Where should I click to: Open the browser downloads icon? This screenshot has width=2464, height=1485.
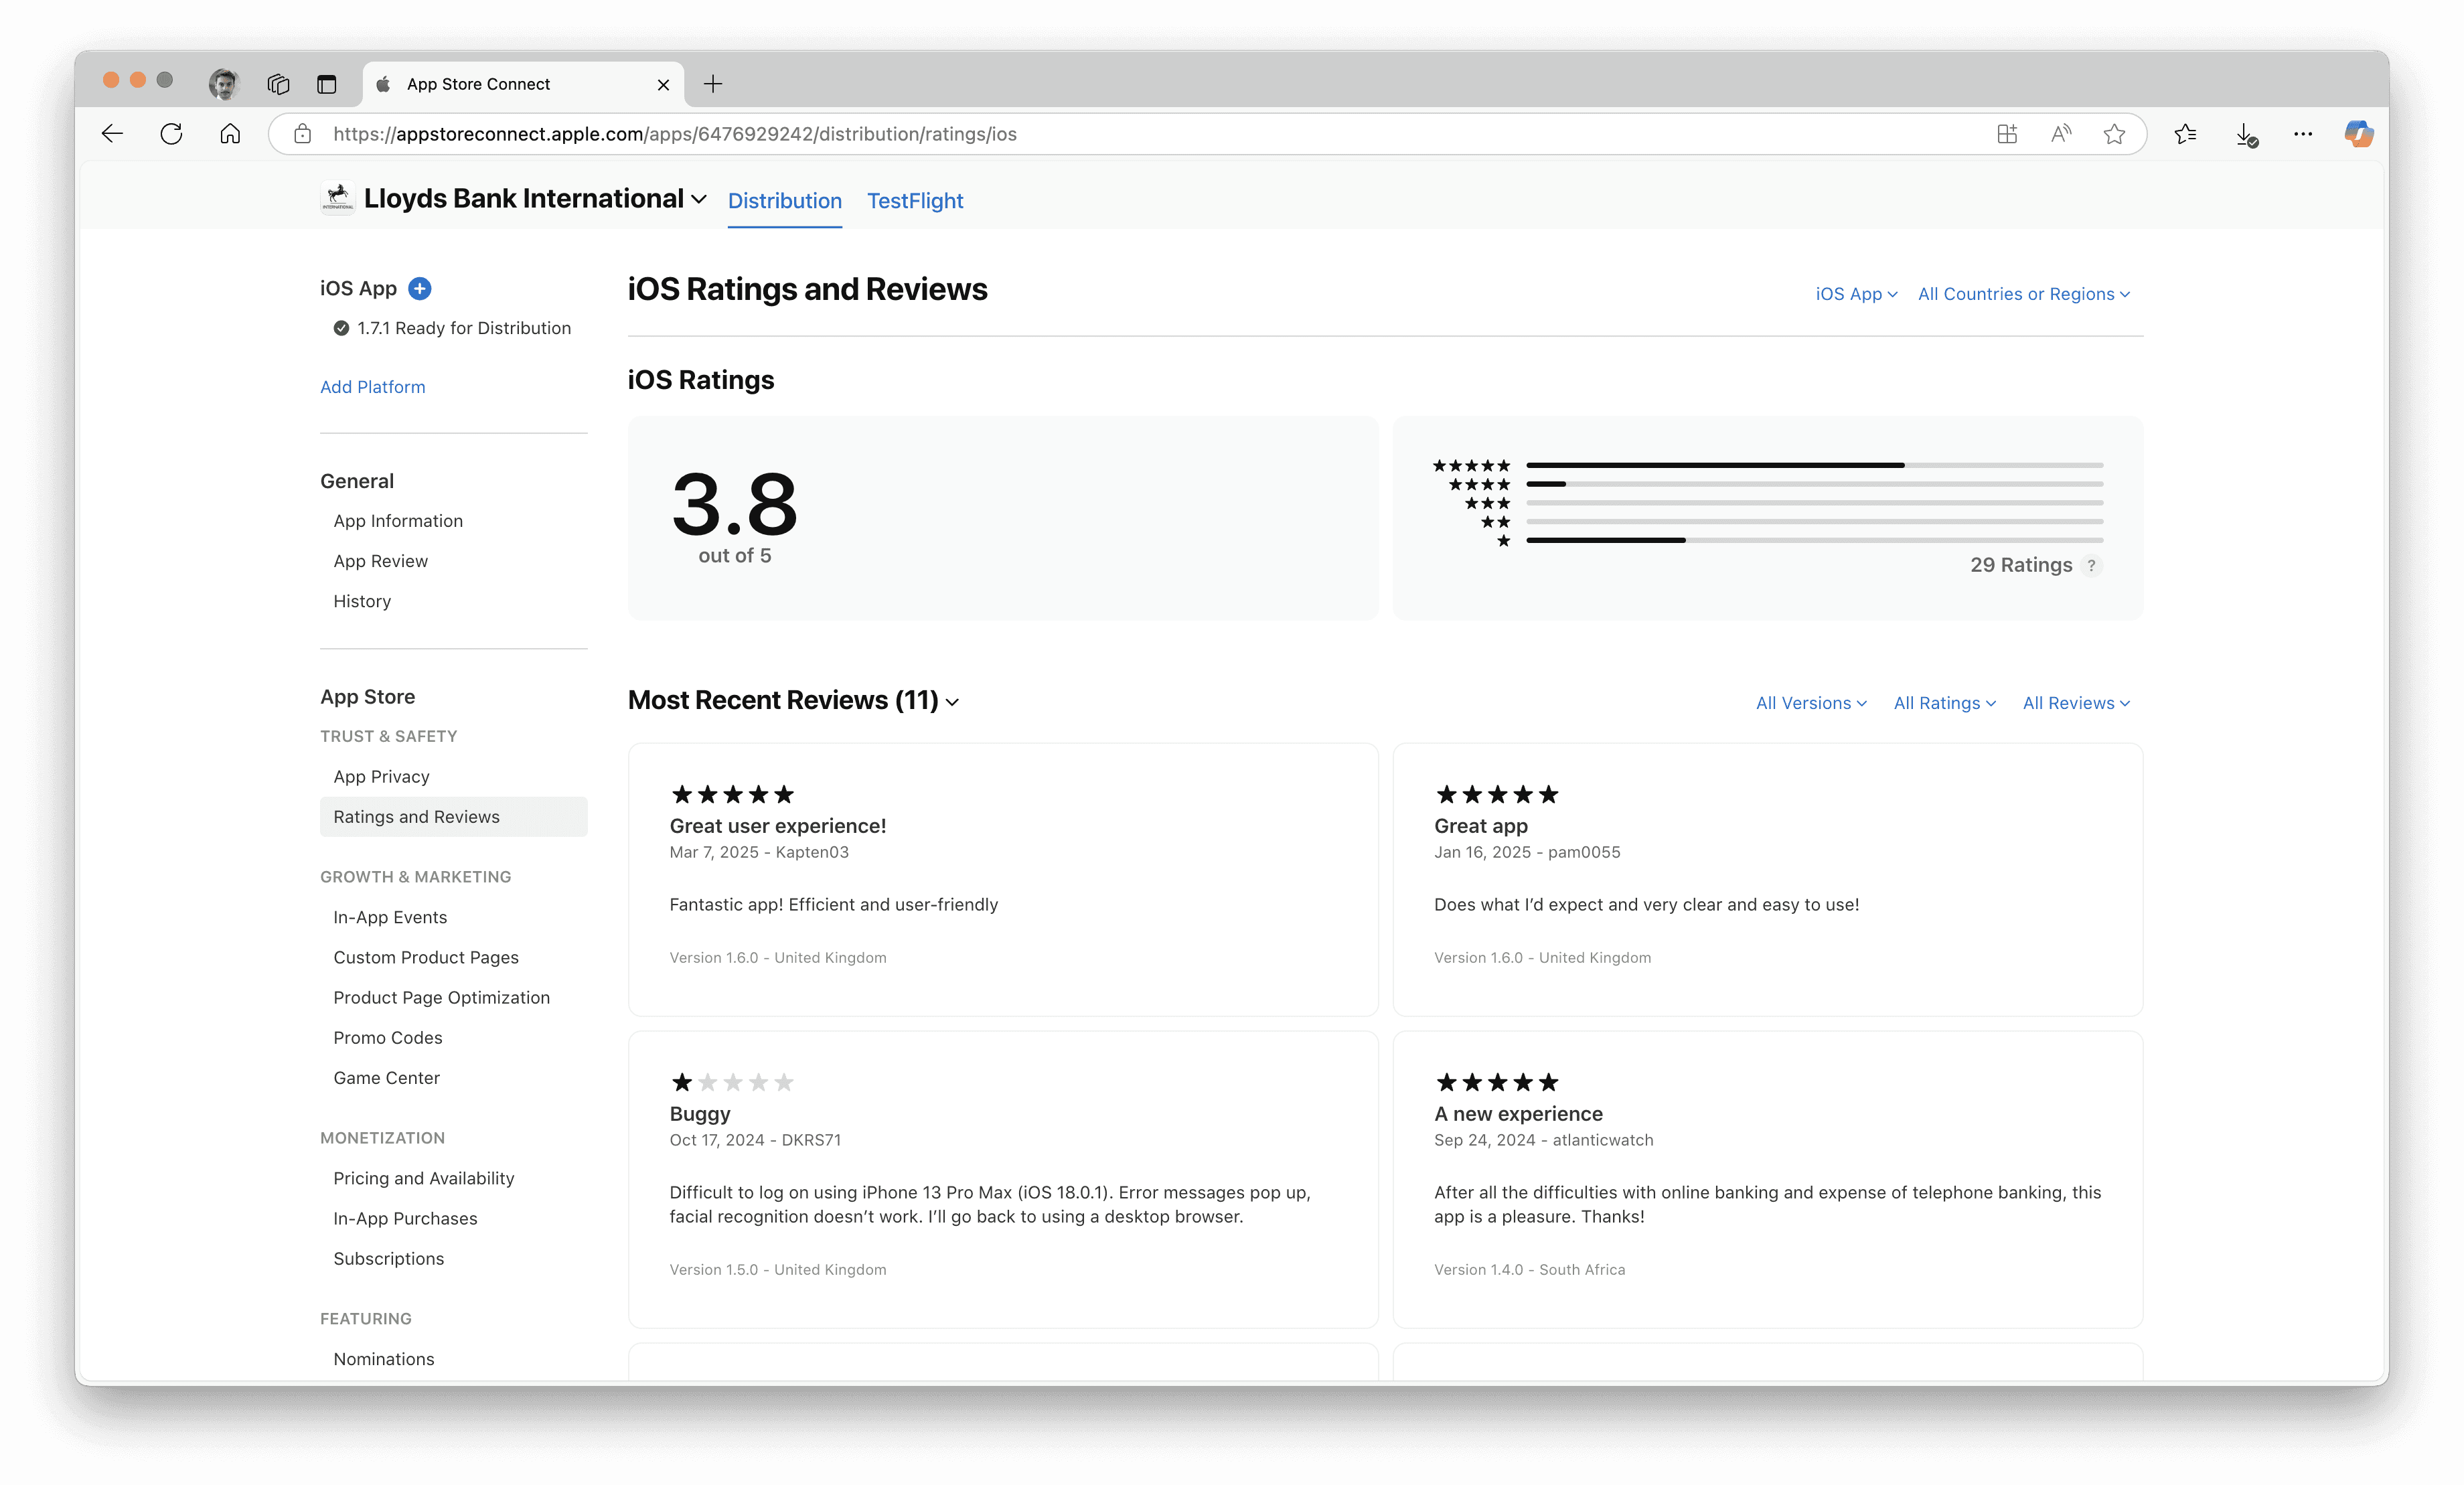(2245, 134)
